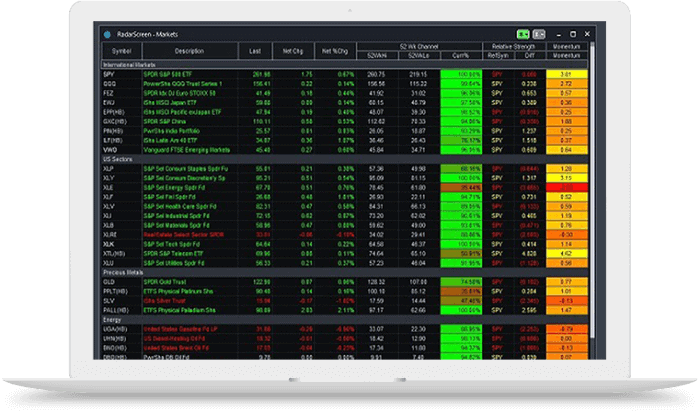Select the EWJ symbol cell
The width and height of the screenshot is (700, 413).
coord(121,102)
